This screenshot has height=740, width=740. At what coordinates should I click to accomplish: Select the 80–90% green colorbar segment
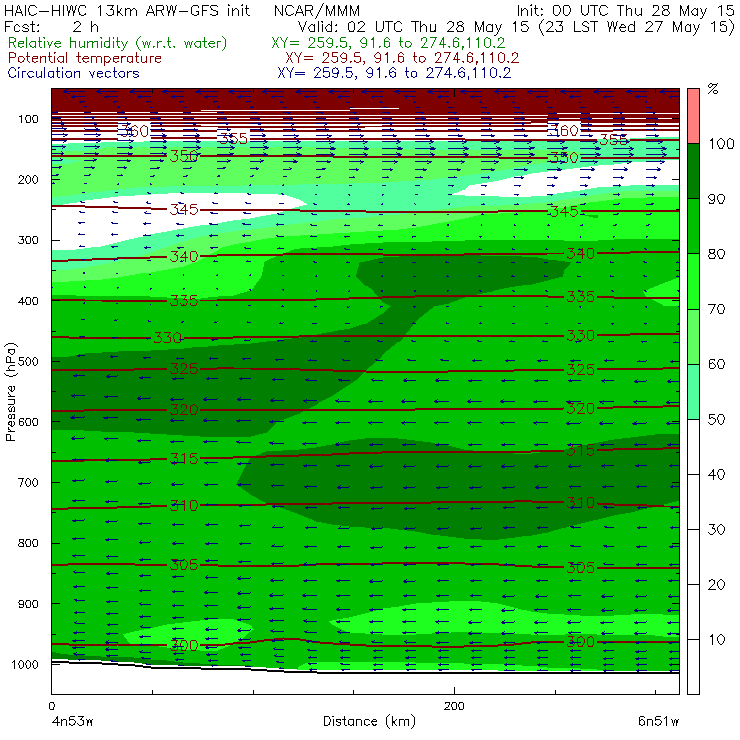693,226
